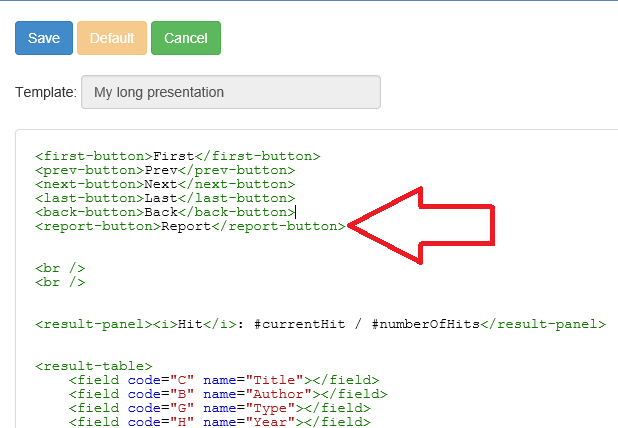Click the result-panel code line
618x428 pixels.
click(320, 324)
